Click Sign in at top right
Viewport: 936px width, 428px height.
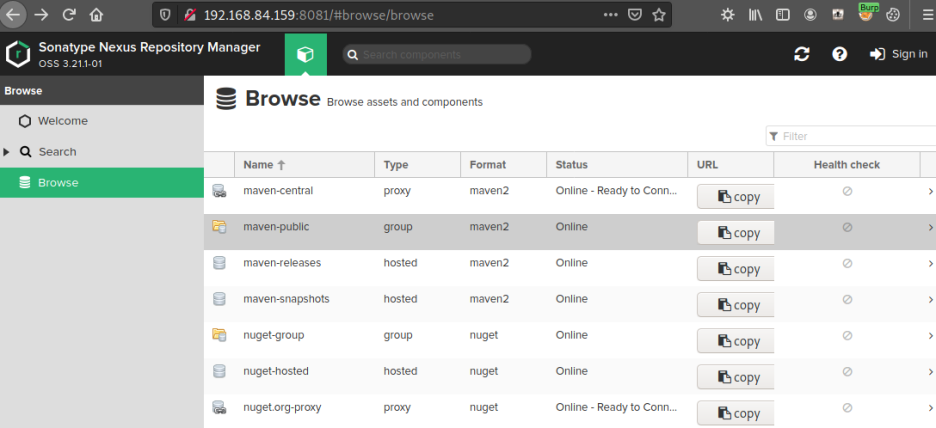coord(898,54)
